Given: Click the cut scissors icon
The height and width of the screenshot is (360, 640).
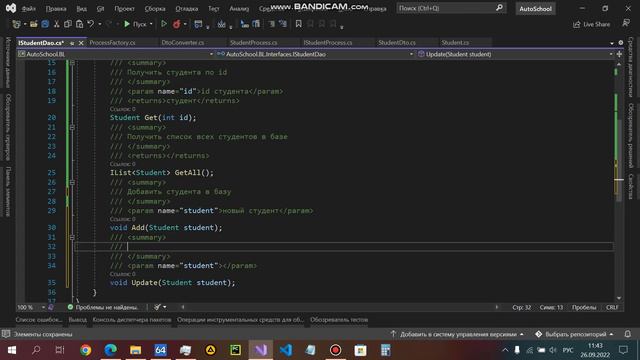Looking at the screenshot, I should (x=57, y=24).
